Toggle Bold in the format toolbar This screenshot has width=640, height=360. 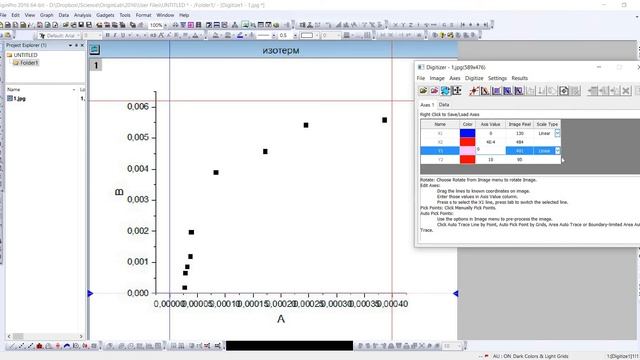tap(108, 36)
